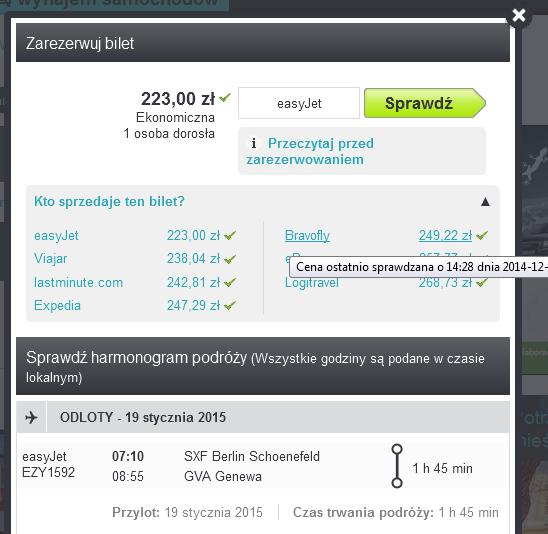
Task: Click the checkmark beside lastminute.com price
Action: point(230,282)
